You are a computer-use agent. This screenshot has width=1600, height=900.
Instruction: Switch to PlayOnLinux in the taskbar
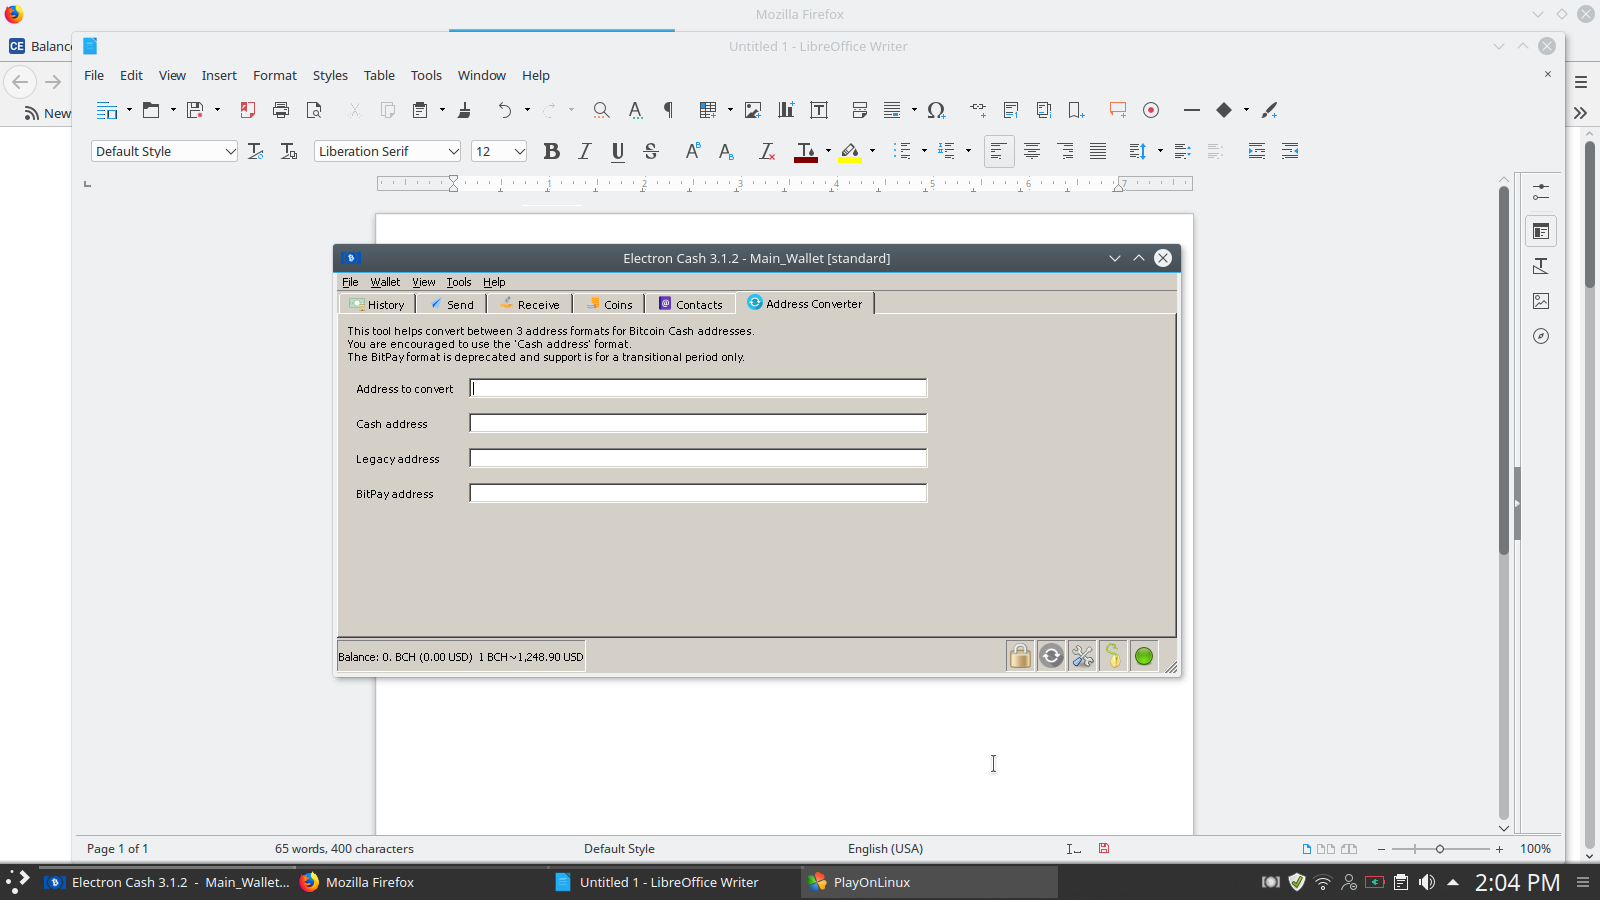tap(930, 882)
